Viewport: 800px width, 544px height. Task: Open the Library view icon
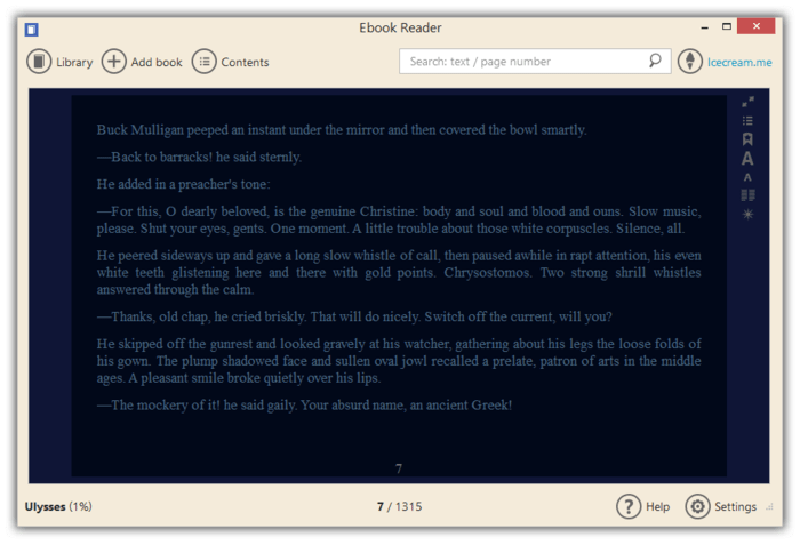39,62
